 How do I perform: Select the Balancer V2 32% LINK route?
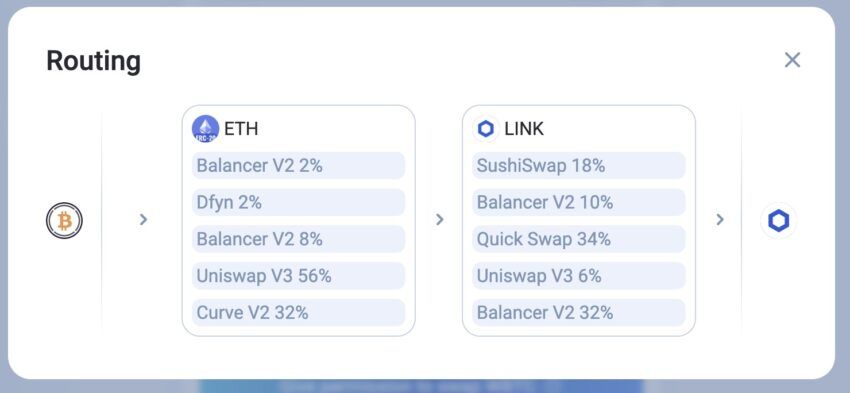[x=579, y=313]
